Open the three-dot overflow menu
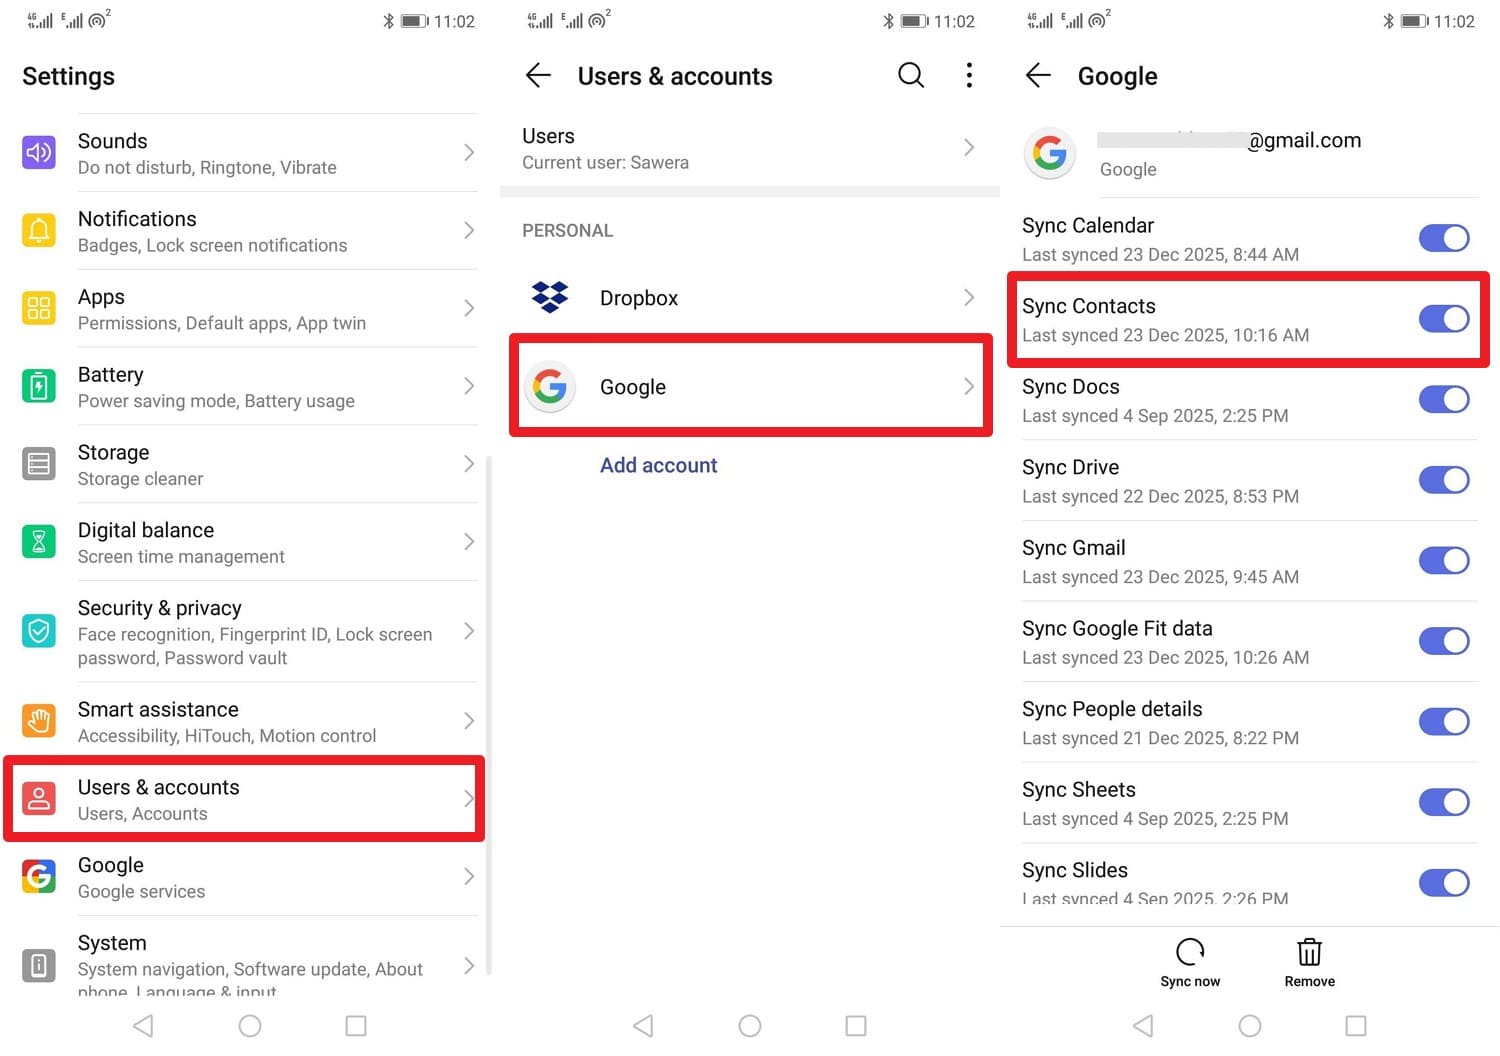 (x=968, y=75)
